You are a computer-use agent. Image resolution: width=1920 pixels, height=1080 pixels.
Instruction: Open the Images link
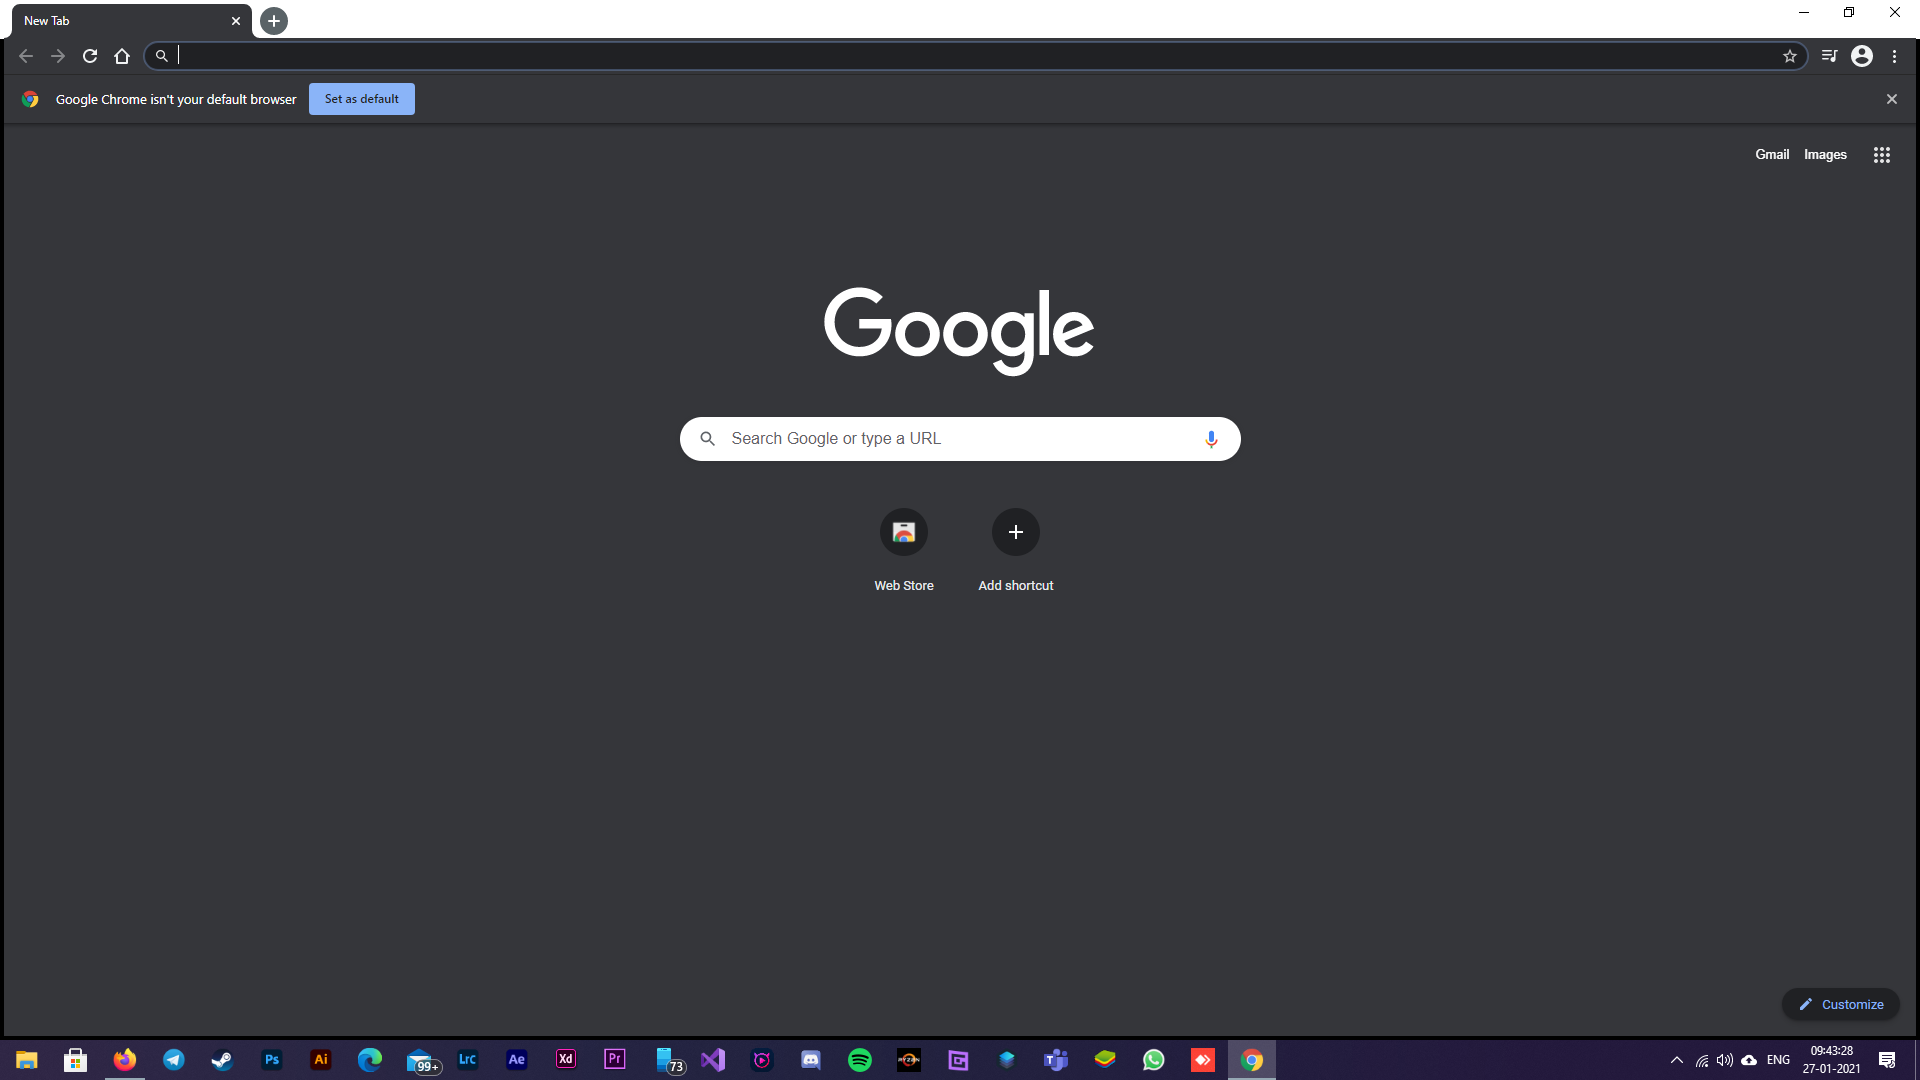tap(1825, 155)
